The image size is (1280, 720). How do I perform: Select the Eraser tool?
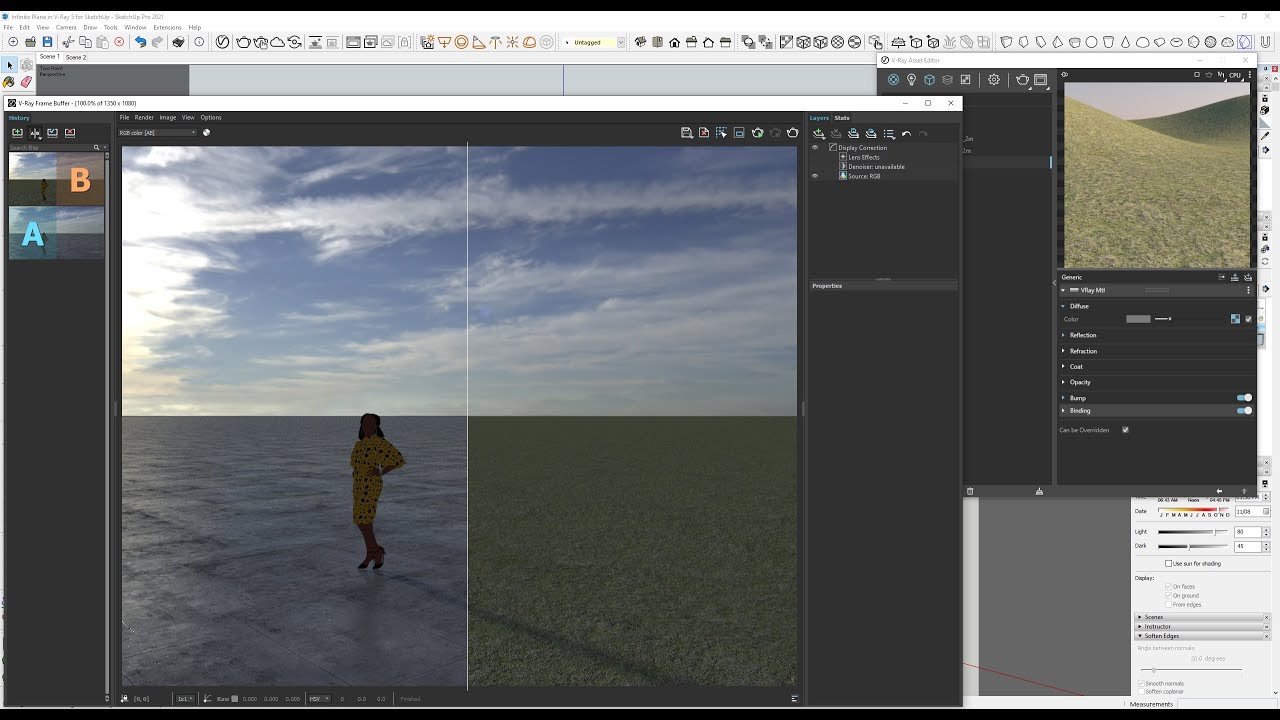[x=26, y=82]
